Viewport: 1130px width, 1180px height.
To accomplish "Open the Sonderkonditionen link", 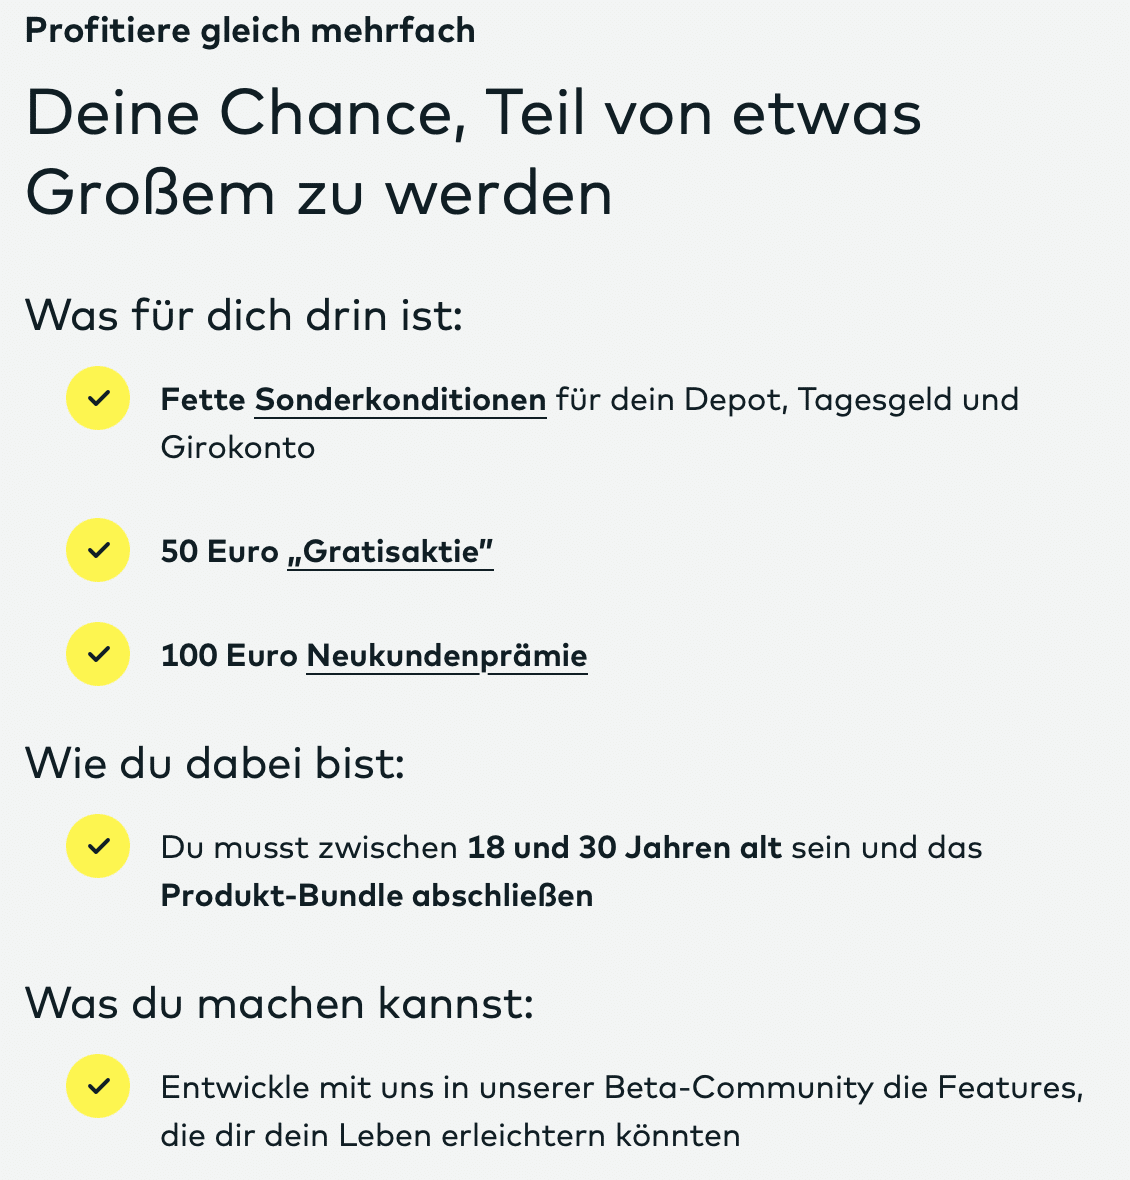I will click(400, 400).
